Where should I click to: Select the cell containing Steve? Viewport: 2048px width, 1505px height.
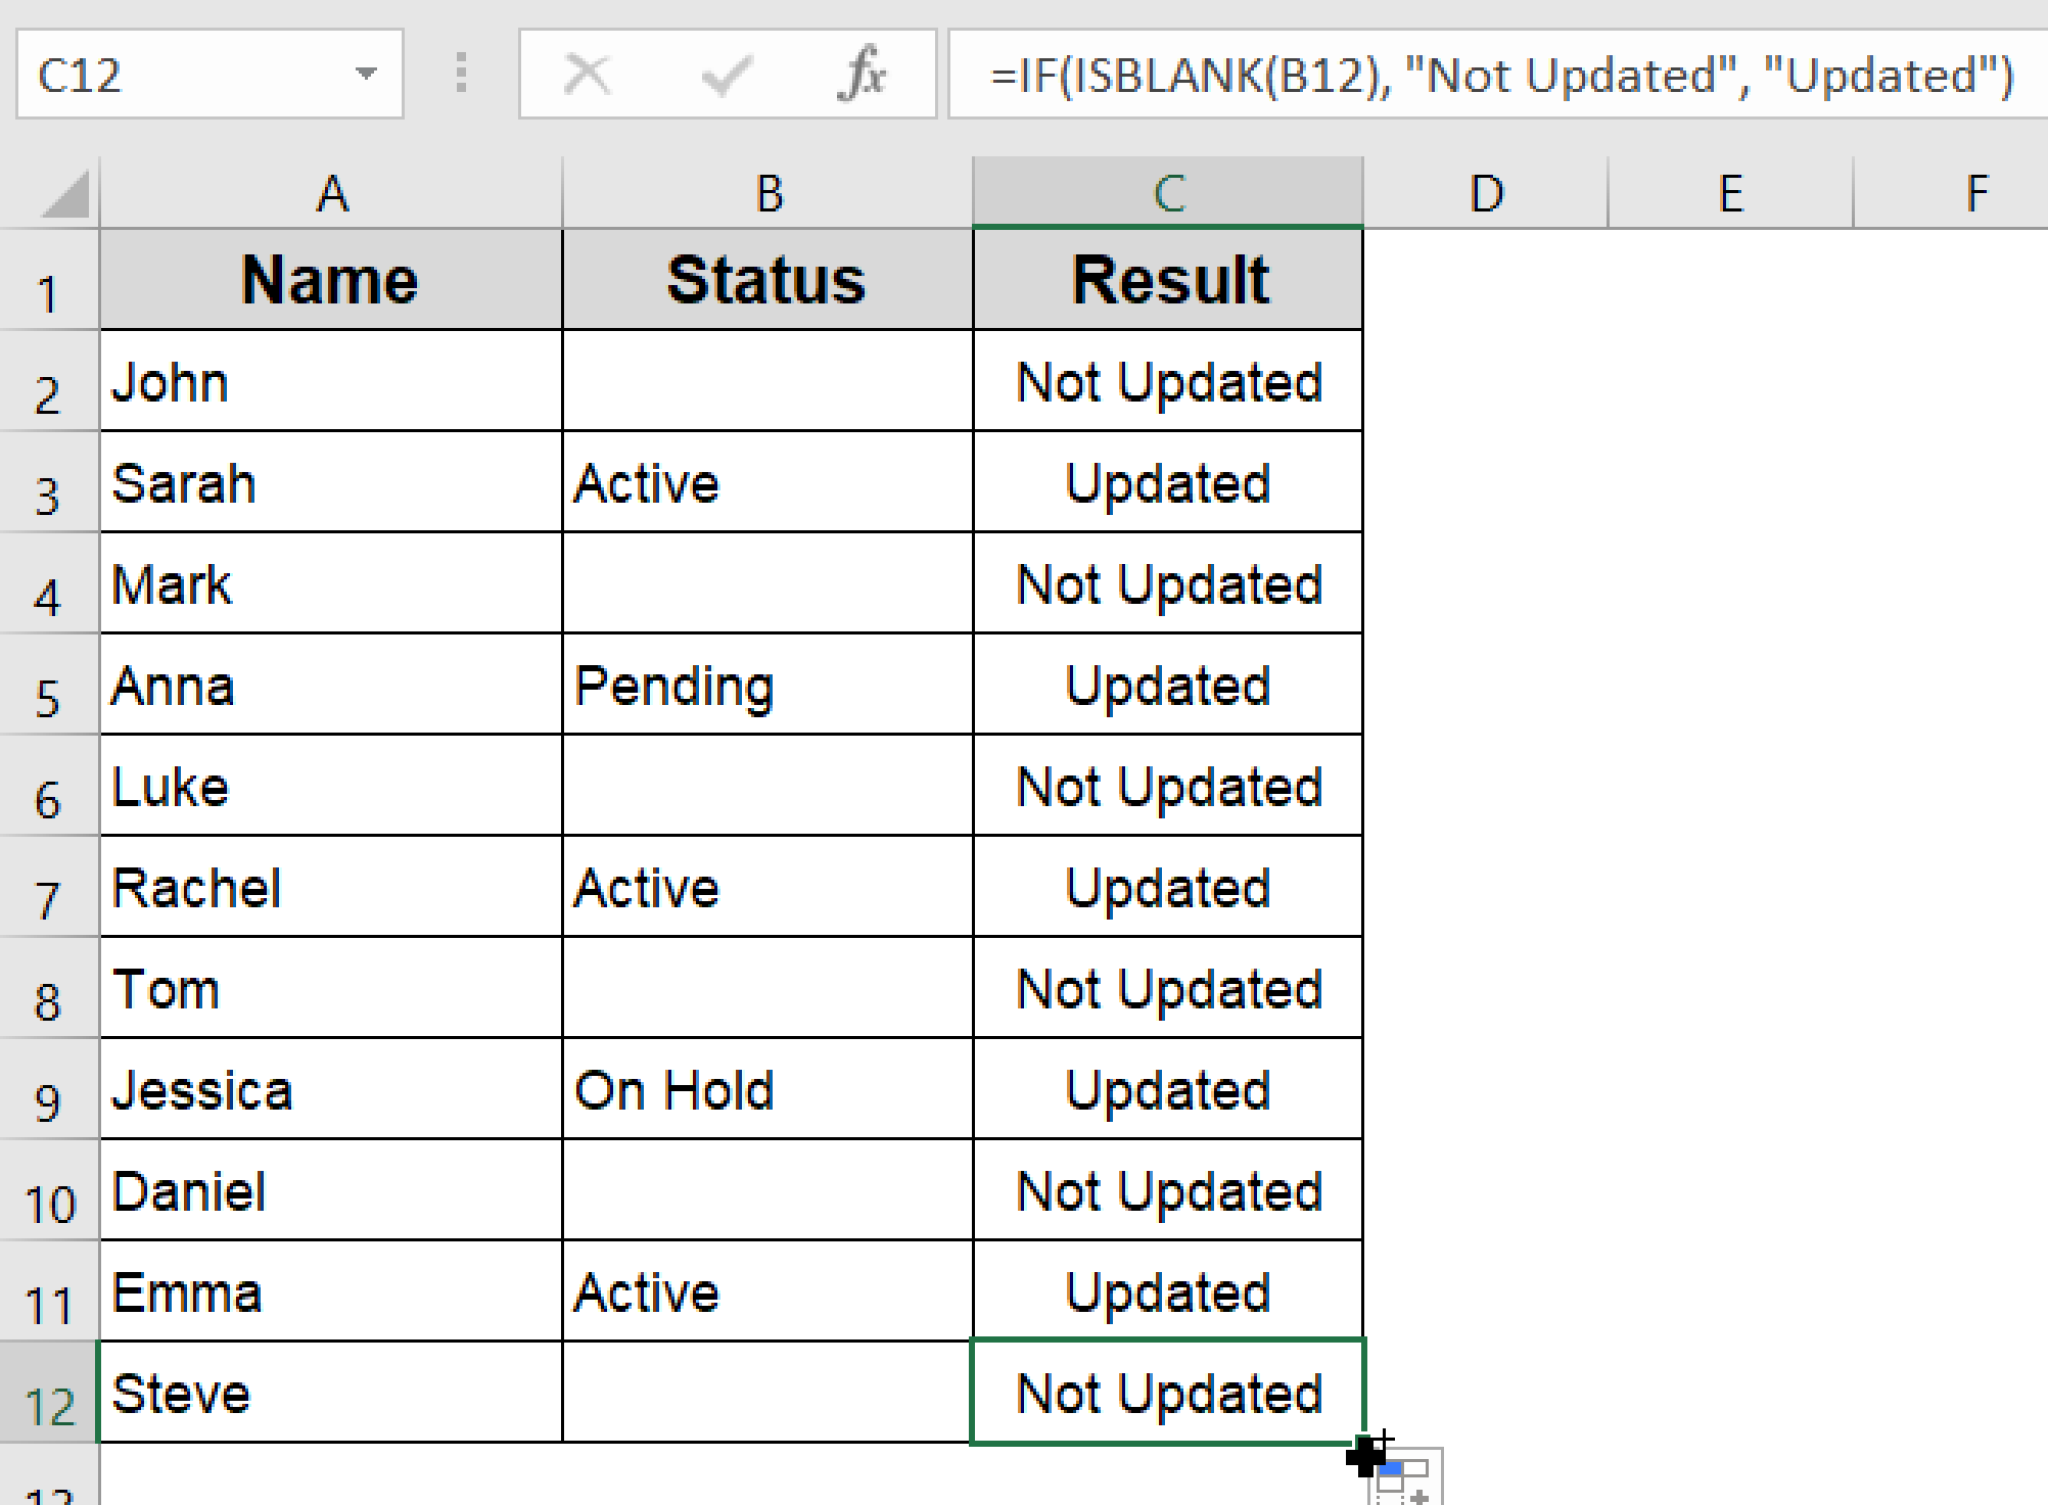click(x=330, y=1393)
